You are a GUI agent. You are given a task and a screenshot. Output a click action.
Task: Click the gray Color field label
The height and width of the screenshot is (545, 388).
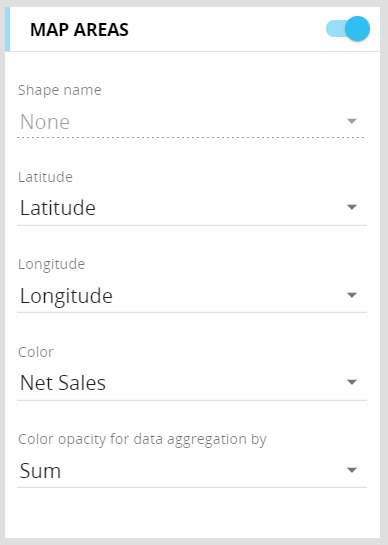point(36,352)
